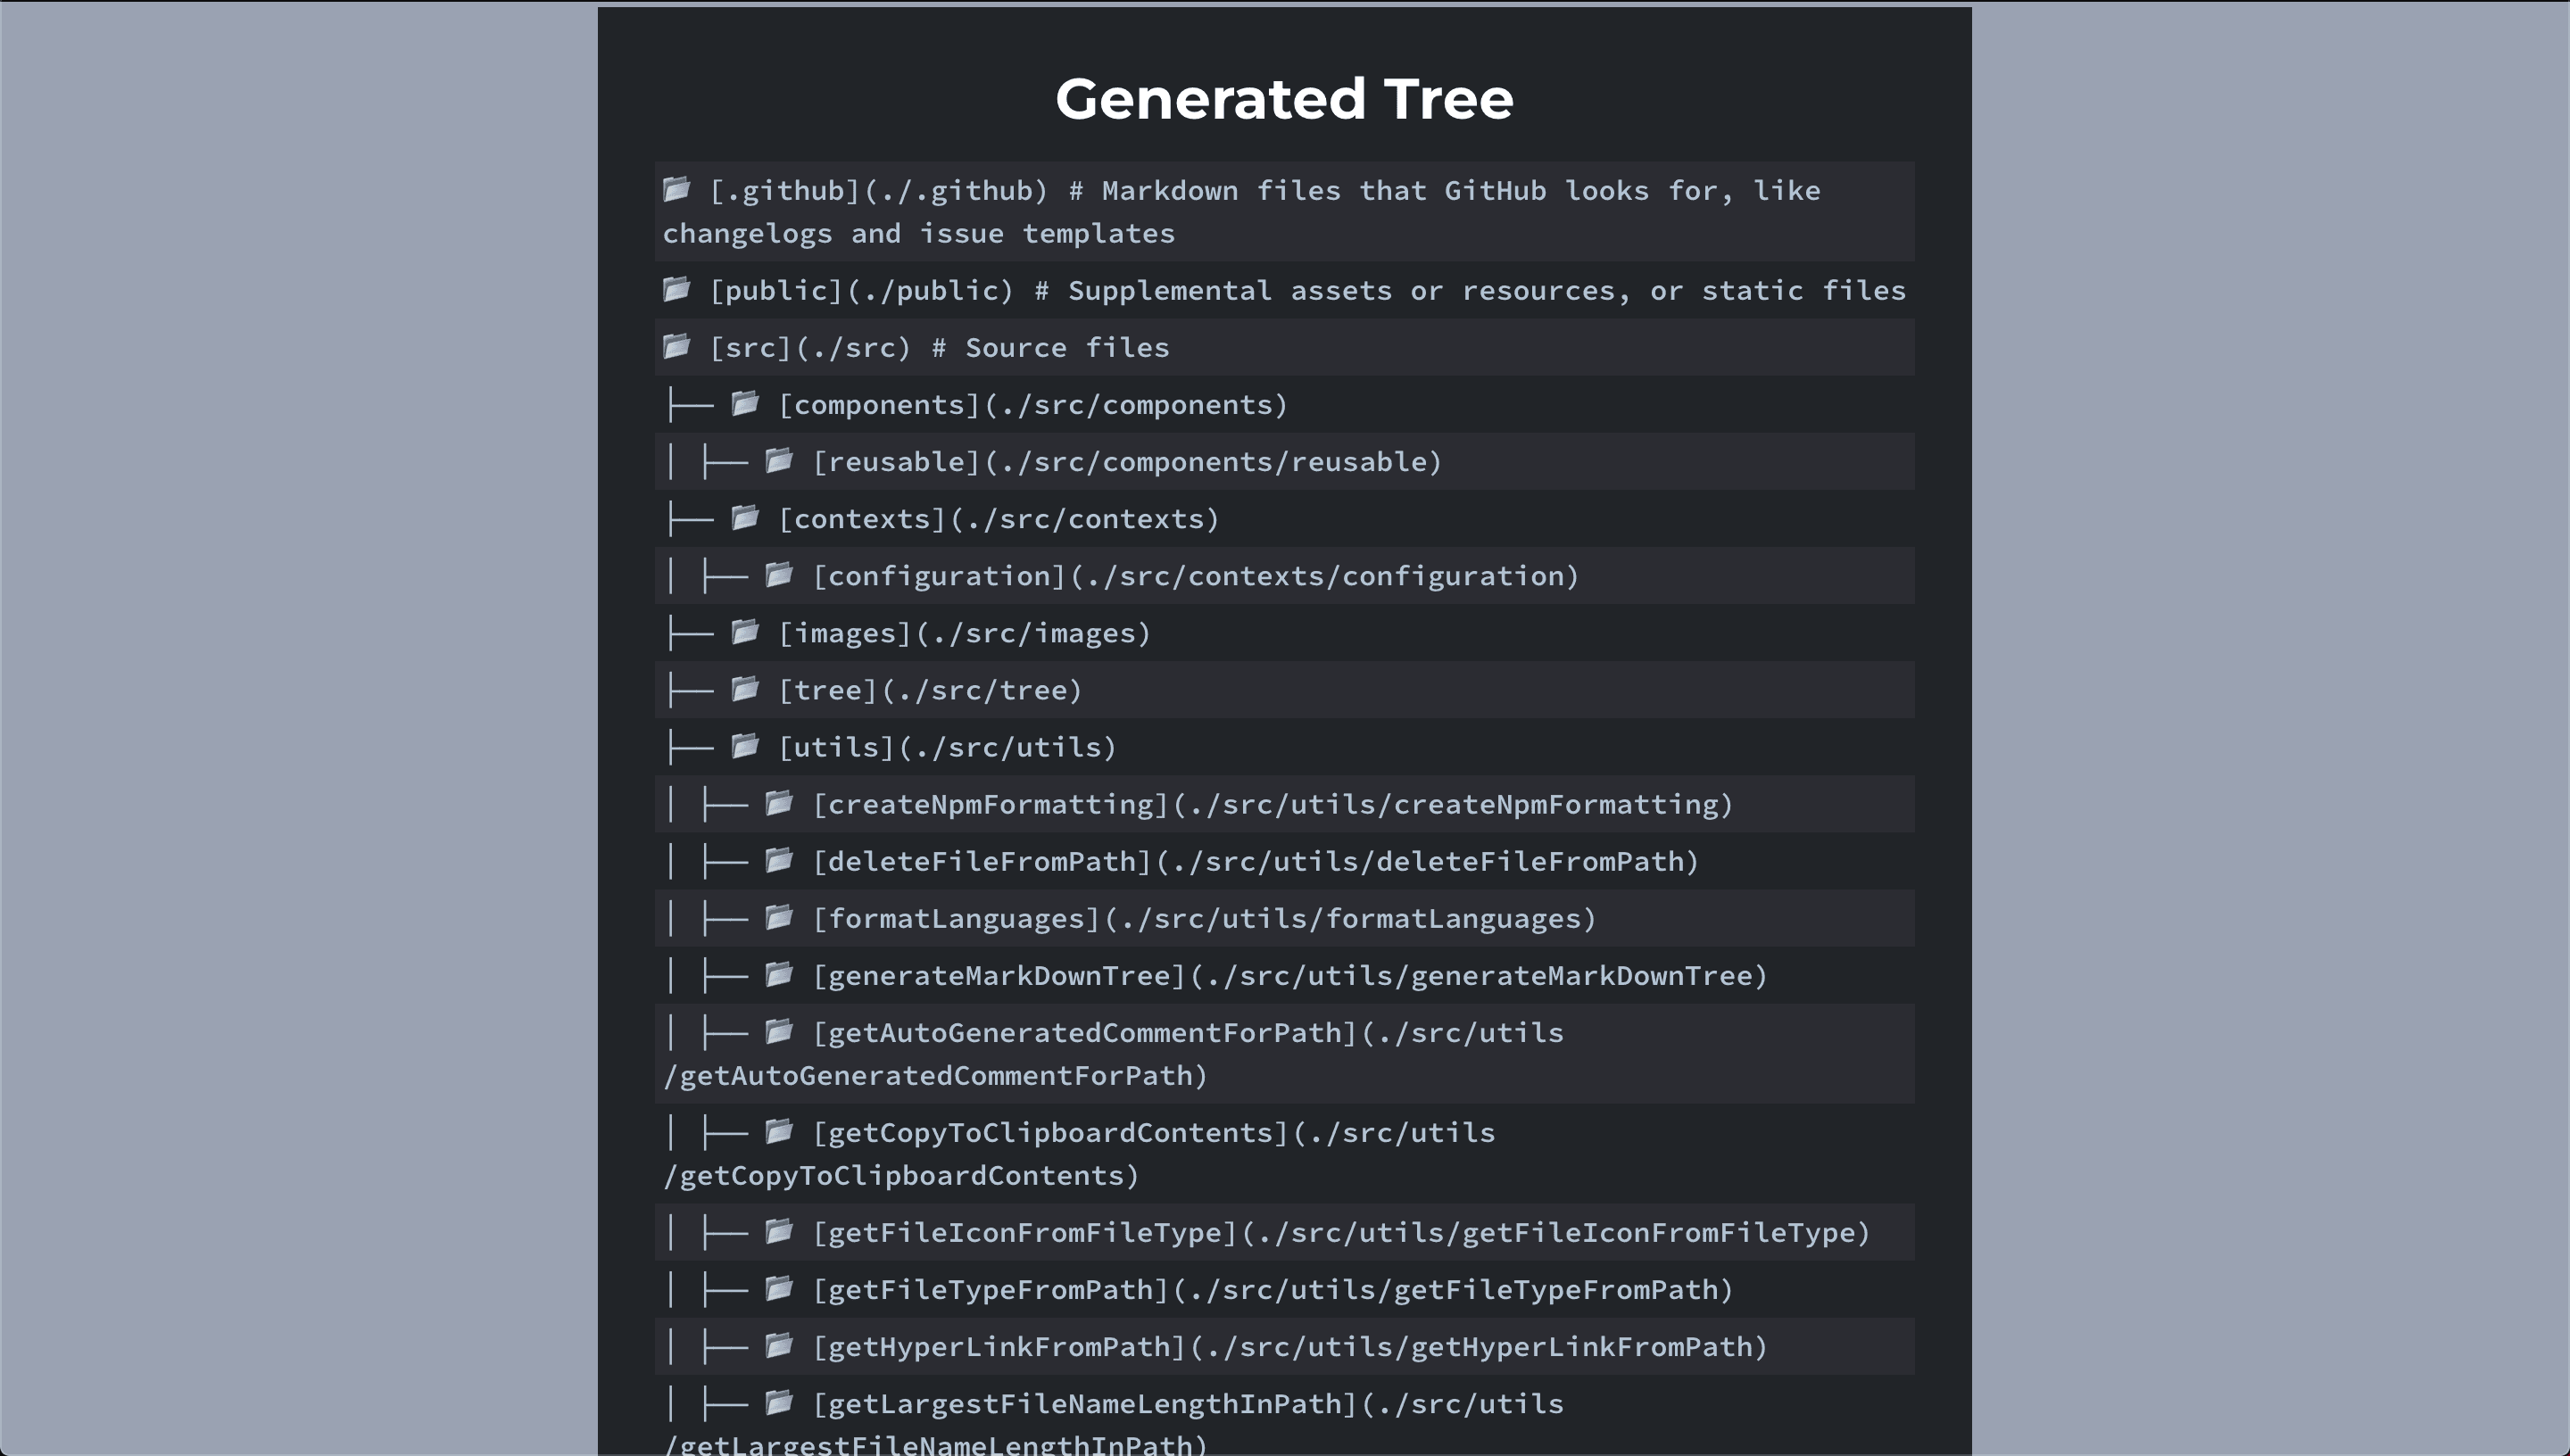Click the wrapped '/getAutoGeneratedCommentForPath)' line
Image resolution: width=2570 pixels, height=1456 pixels.
(x=936, y=1076)
